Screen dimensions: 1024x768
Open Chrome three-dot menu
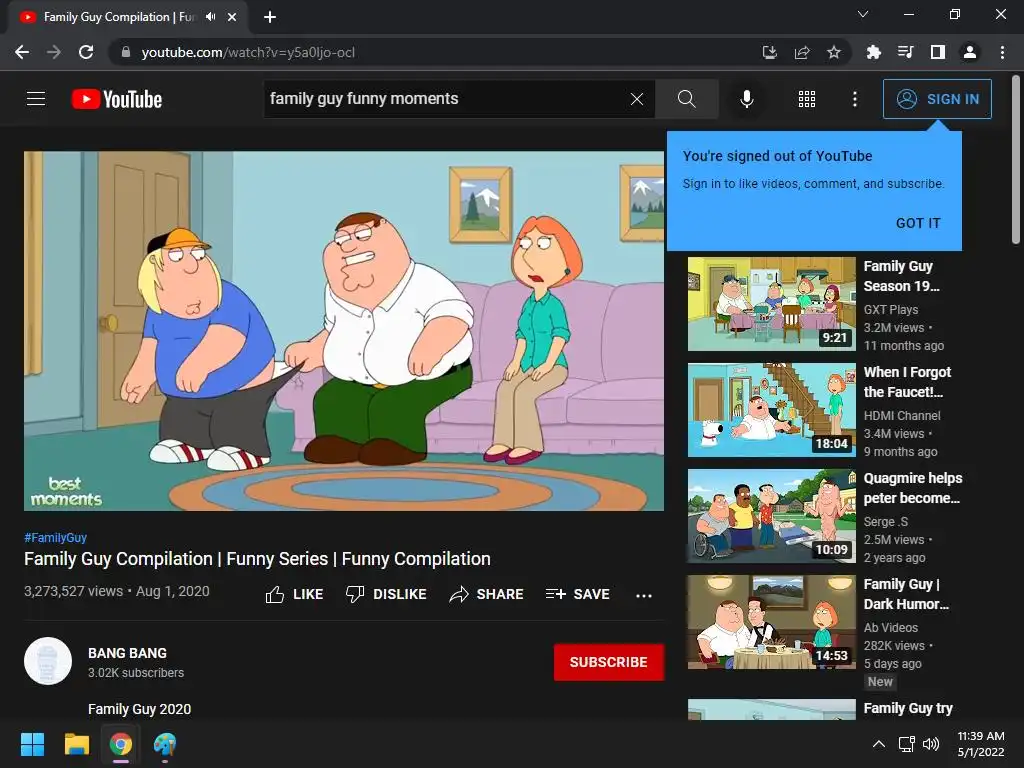[1002, 52]
